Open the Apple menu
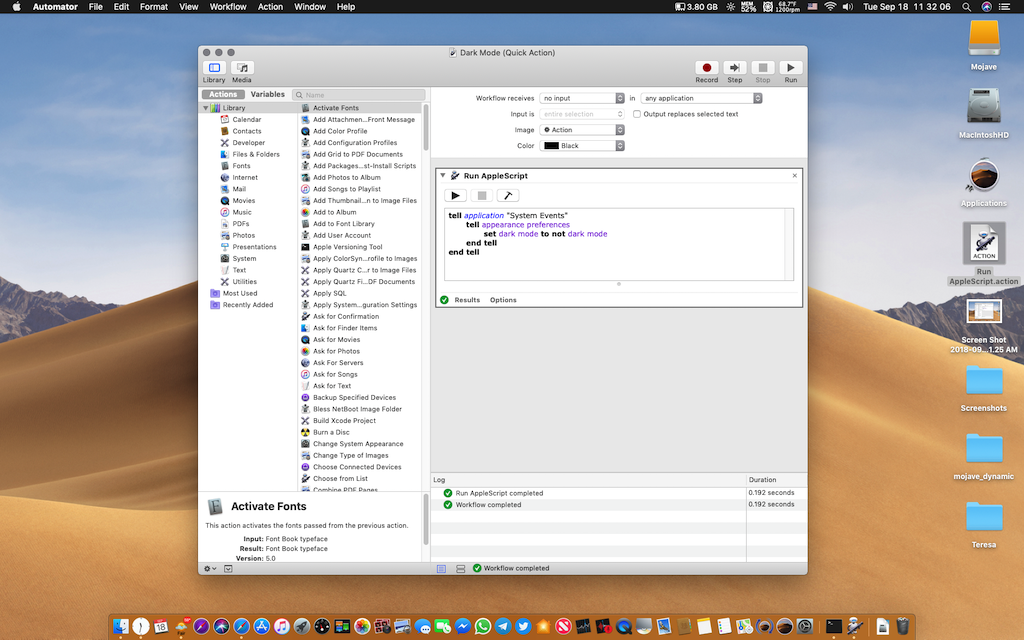The image size is (1024, 640). tap(16, 7)
